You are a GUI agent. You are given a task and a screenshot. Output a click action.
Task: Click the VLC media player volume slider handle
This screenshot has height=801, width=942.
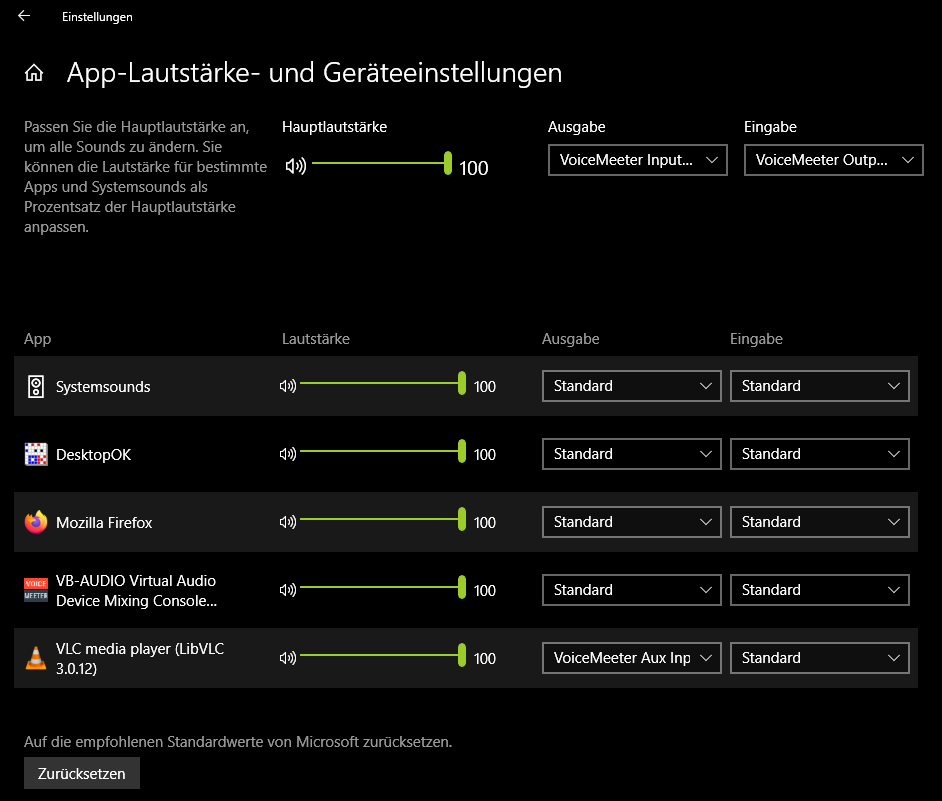[461, 654]
